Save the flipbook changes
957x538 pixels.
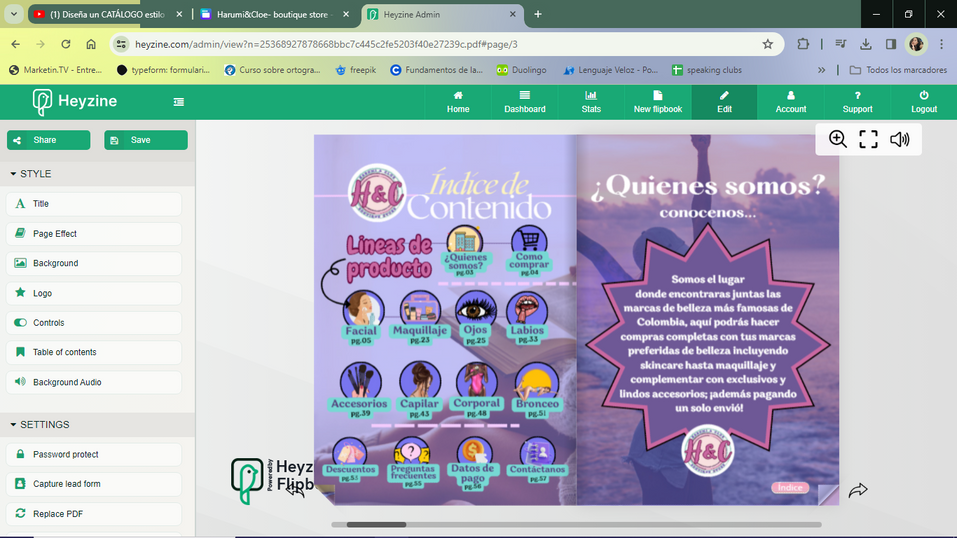click(x=145, y=140)
